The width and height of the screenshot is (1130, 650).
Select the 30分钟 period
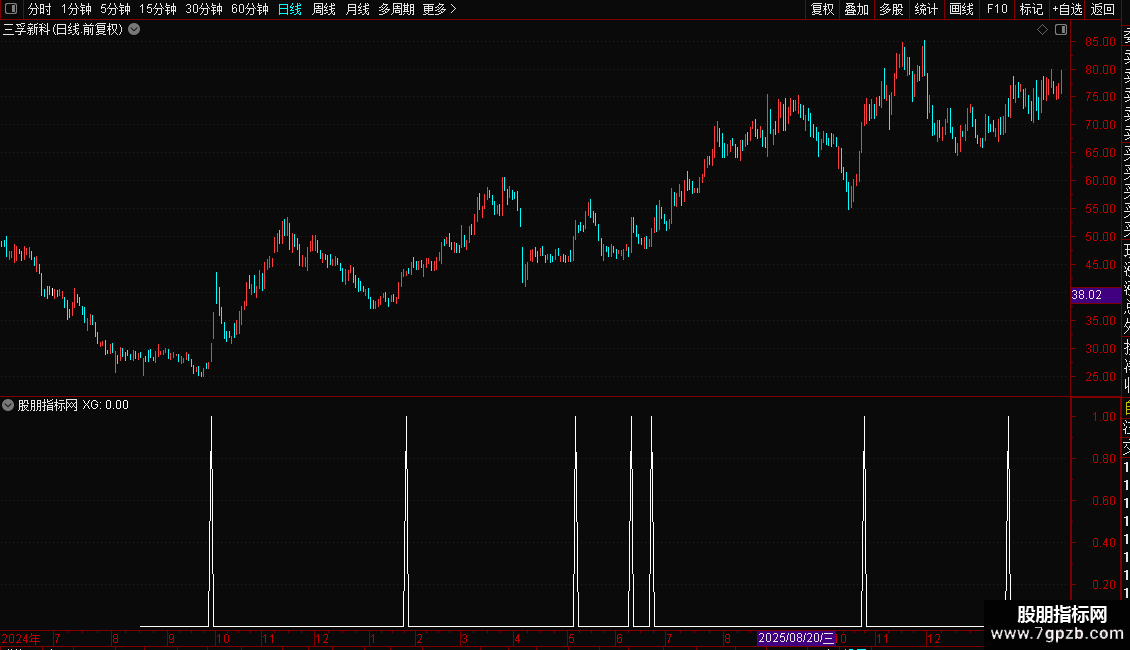click(x=204, y=9)
